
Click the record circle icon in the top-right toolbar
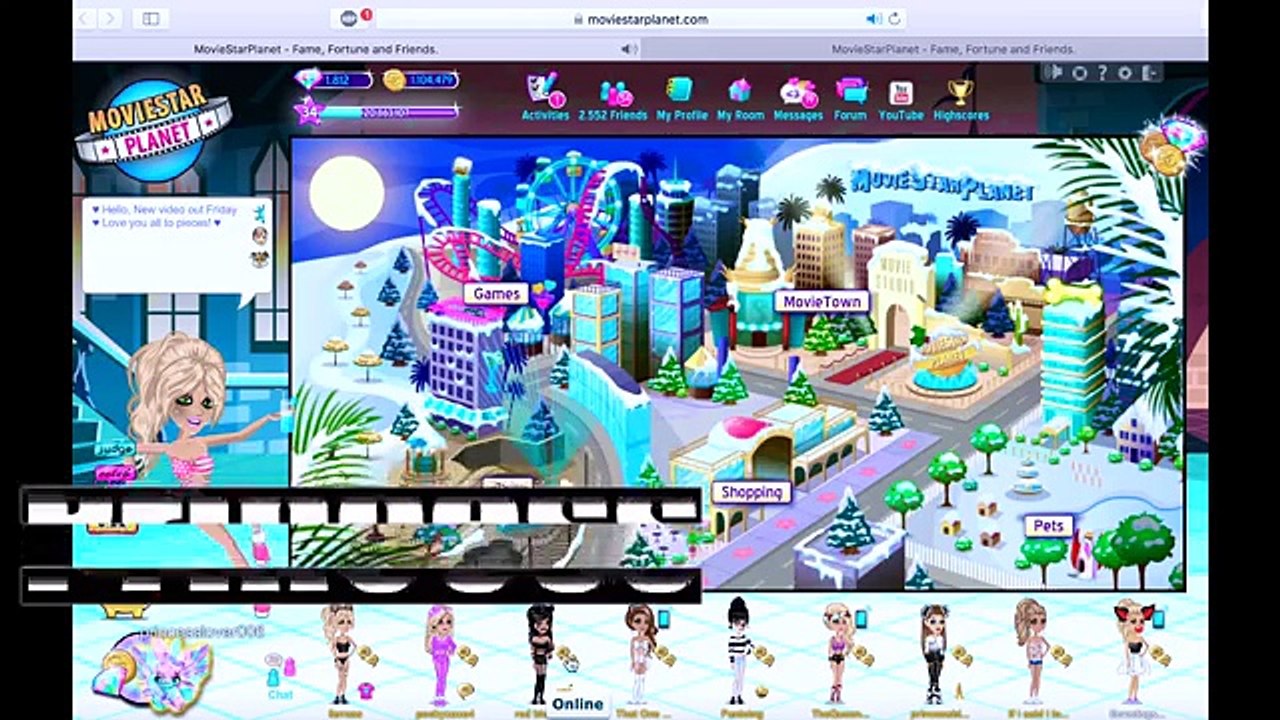pyautogui.click(x=1079, y=73)
